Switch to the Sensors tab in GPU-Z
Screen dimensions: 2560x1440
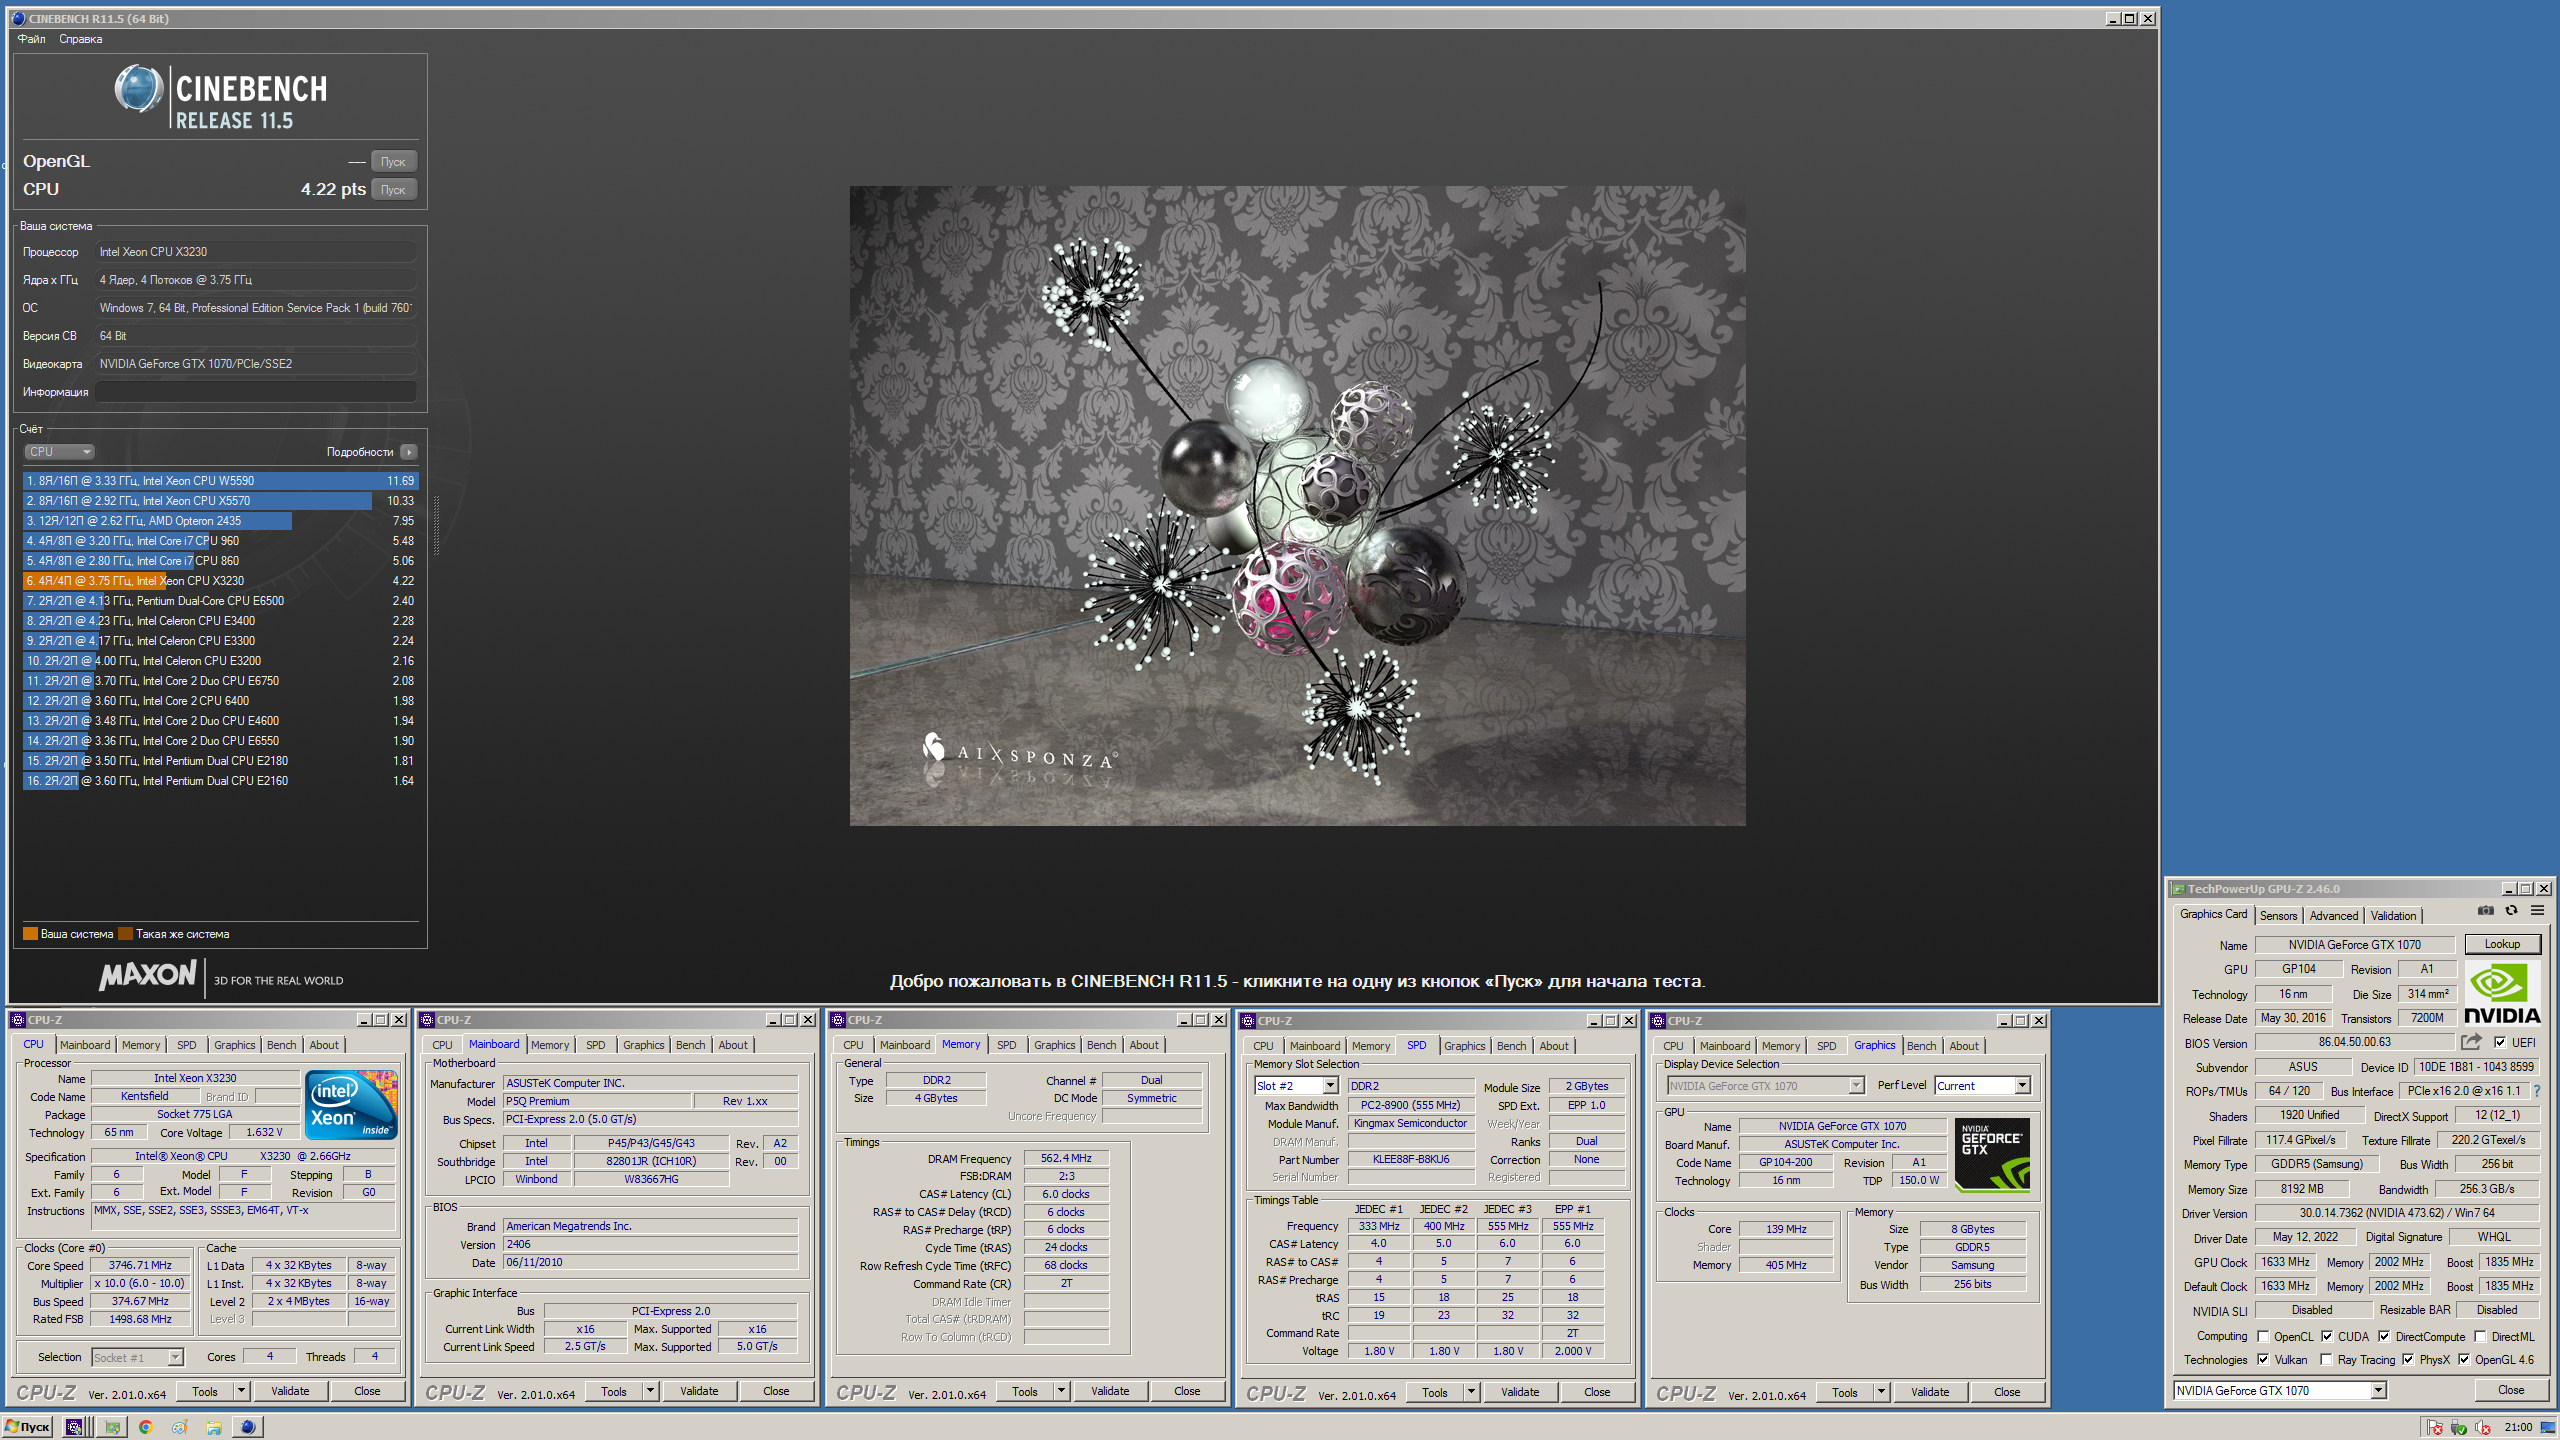coord(2278,915)
